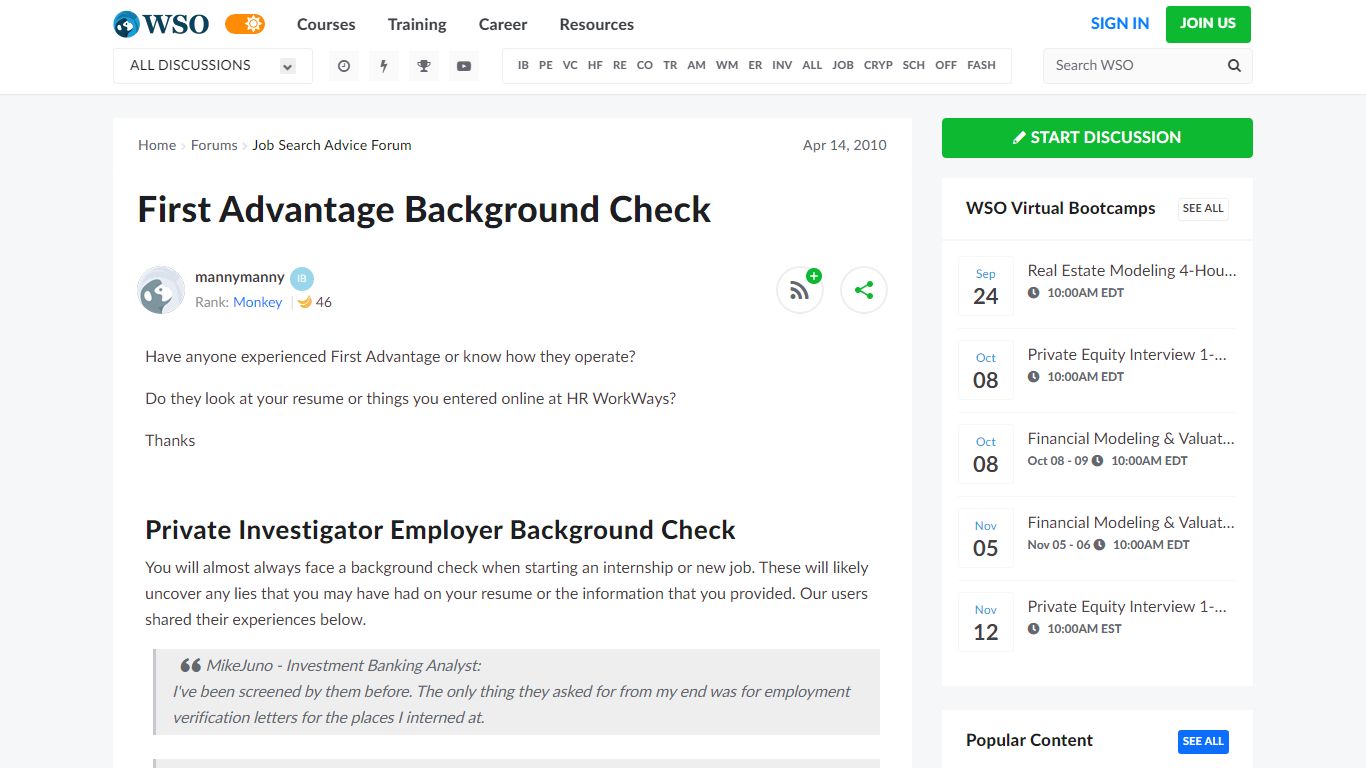Open the Training menu

click(x=417, y=24)
